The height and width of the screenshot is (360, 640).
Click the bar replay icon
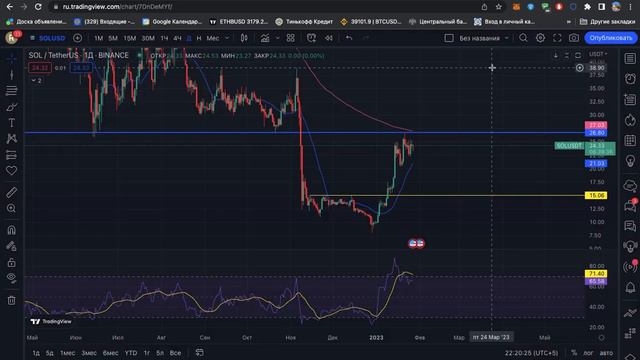point(329,38)
